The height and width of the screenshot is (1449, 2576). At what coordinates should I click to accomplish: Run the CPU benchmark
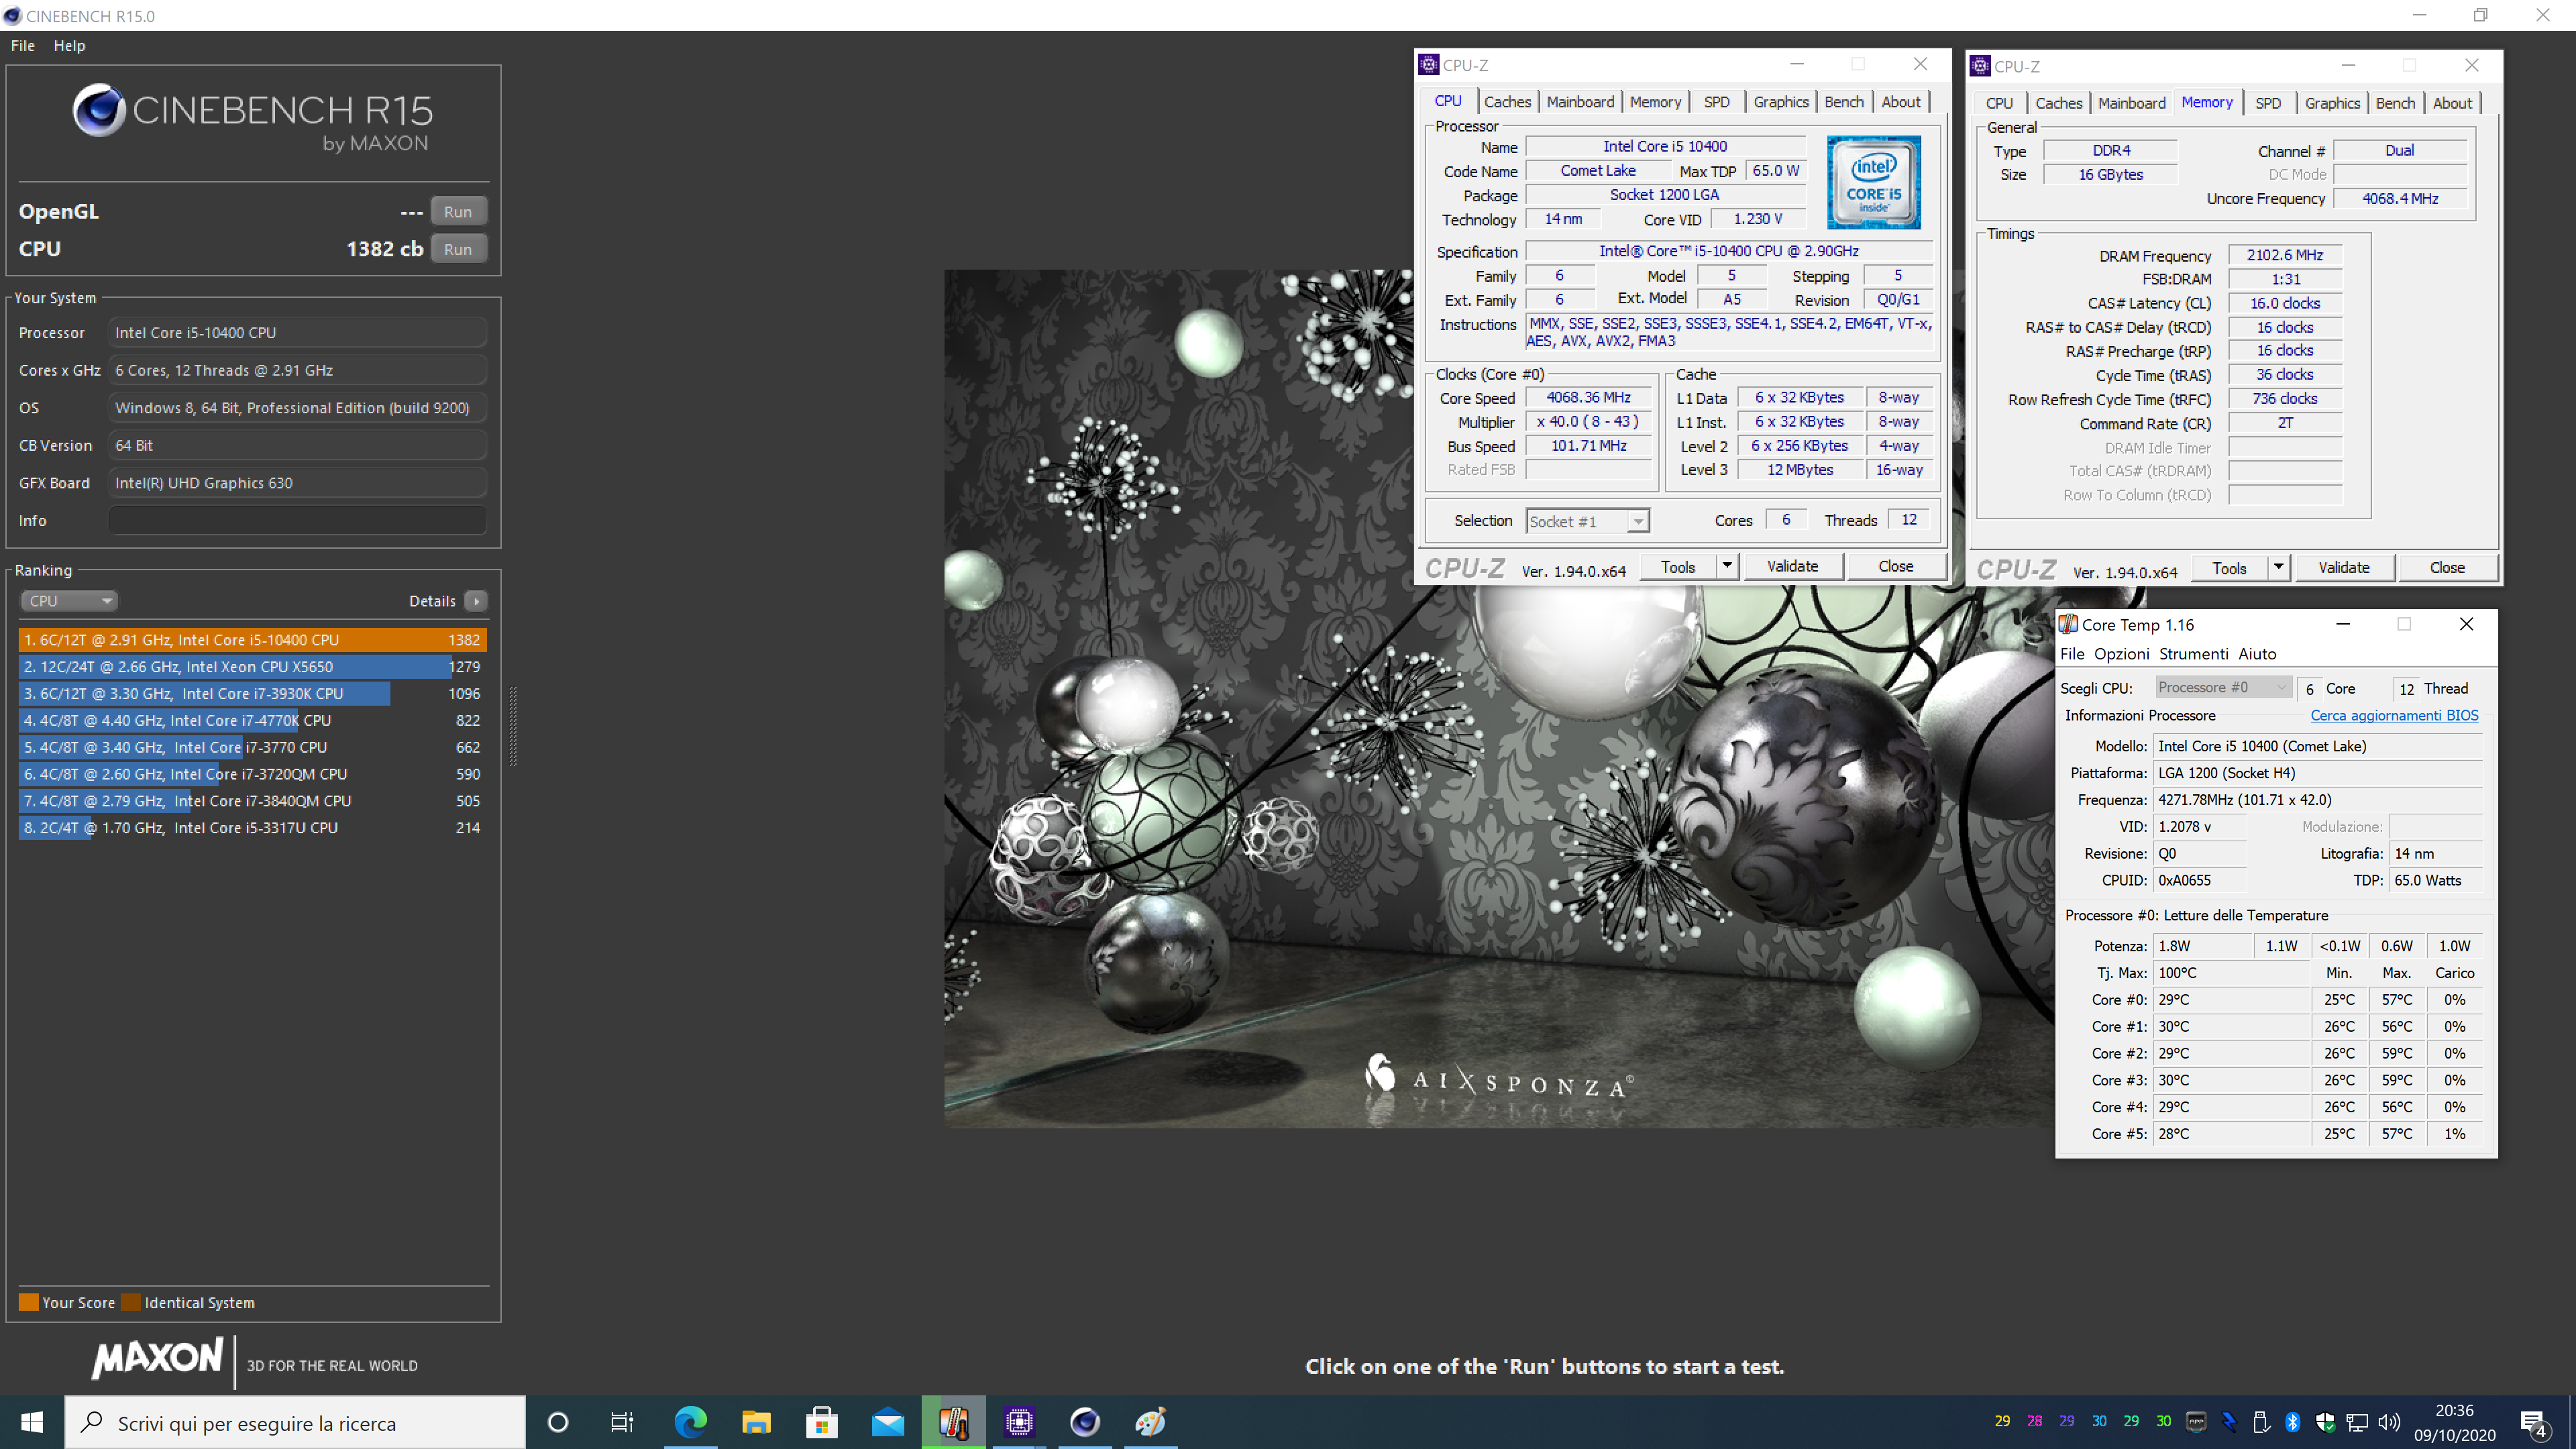pos(458,249)
